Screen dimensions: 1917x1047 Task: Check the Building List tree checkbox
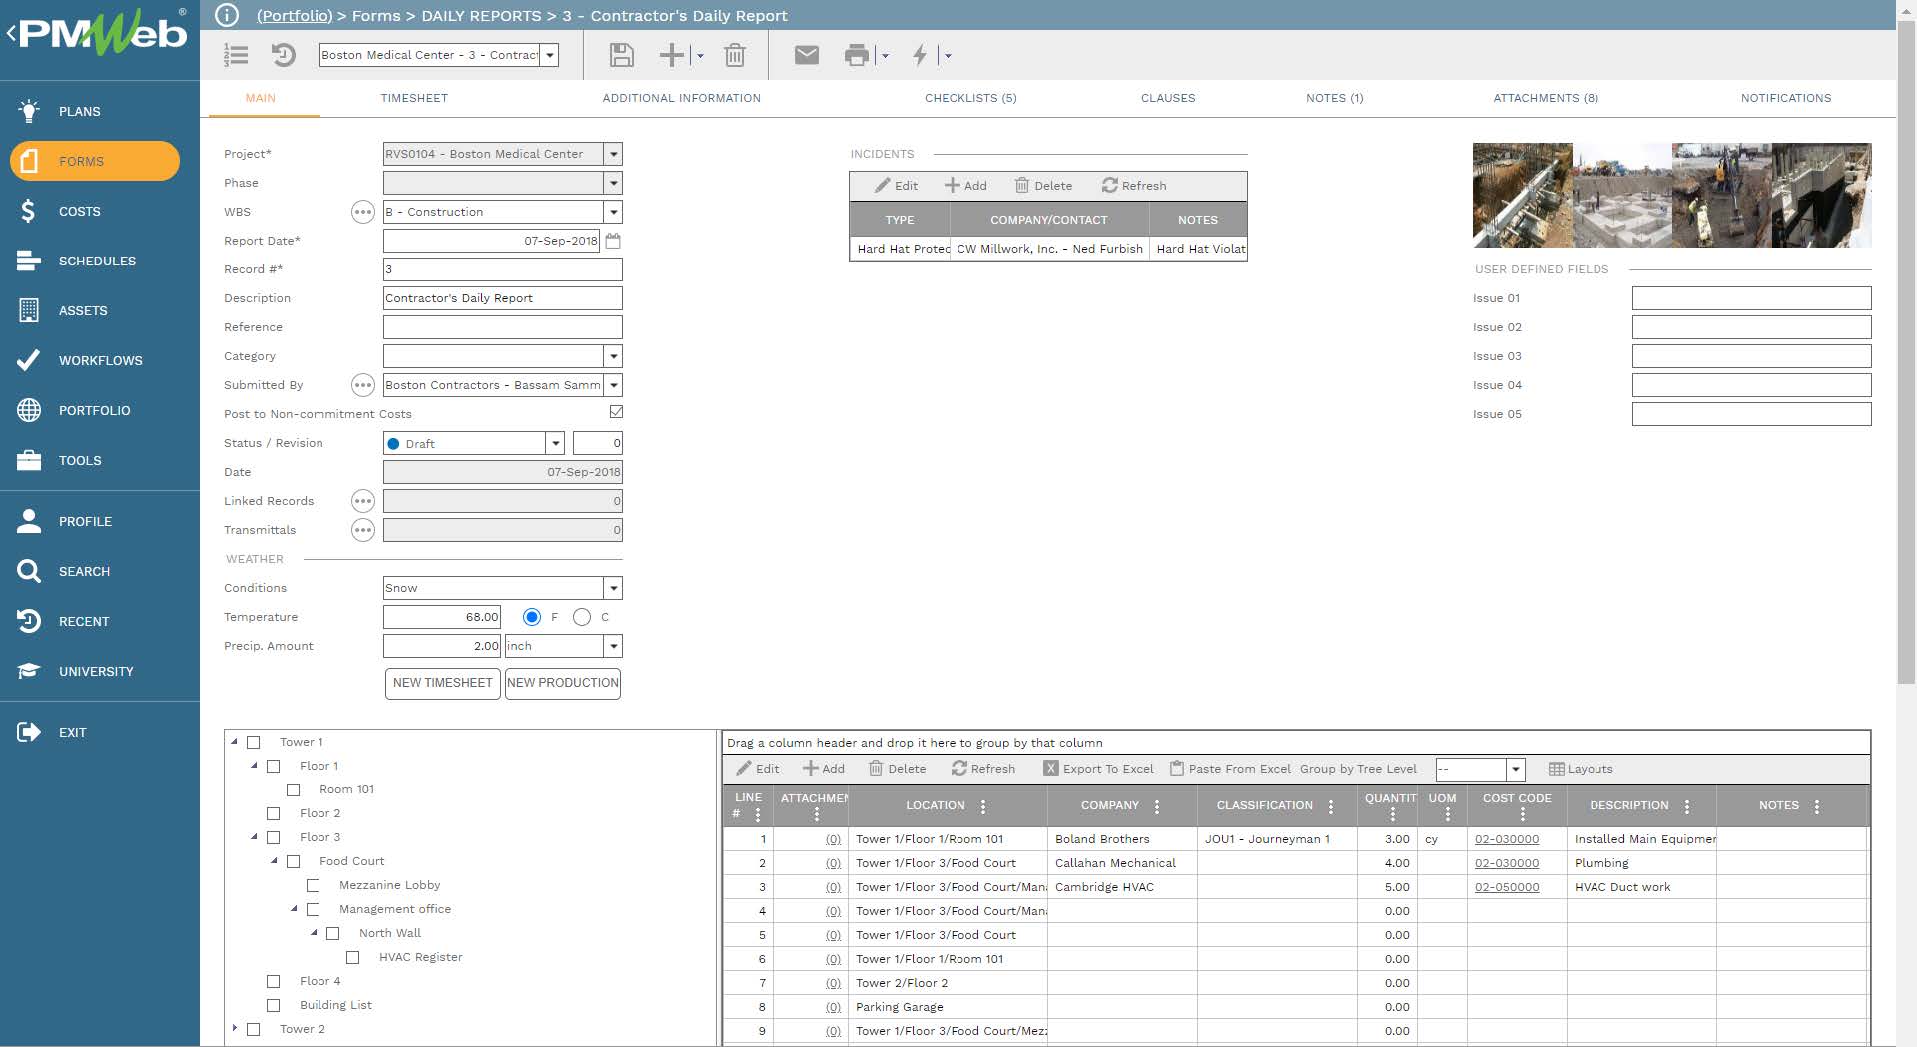tap(274, 1005)
